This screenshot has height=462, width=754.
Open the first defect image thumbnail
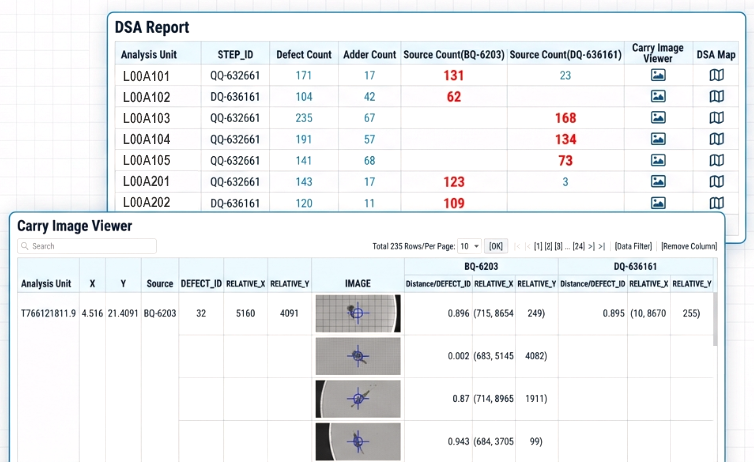357,313
